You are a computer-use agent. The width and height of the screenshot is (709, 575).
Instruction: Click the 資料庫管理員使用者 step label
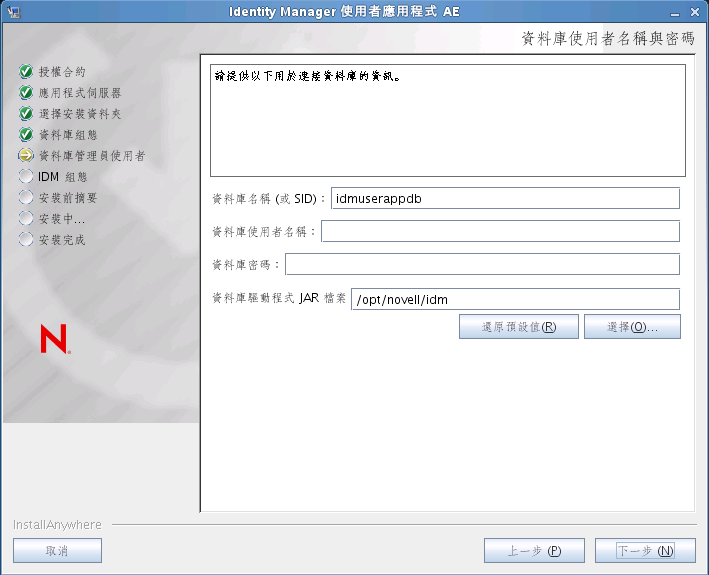pyautogui.click(x=92, y=156)
